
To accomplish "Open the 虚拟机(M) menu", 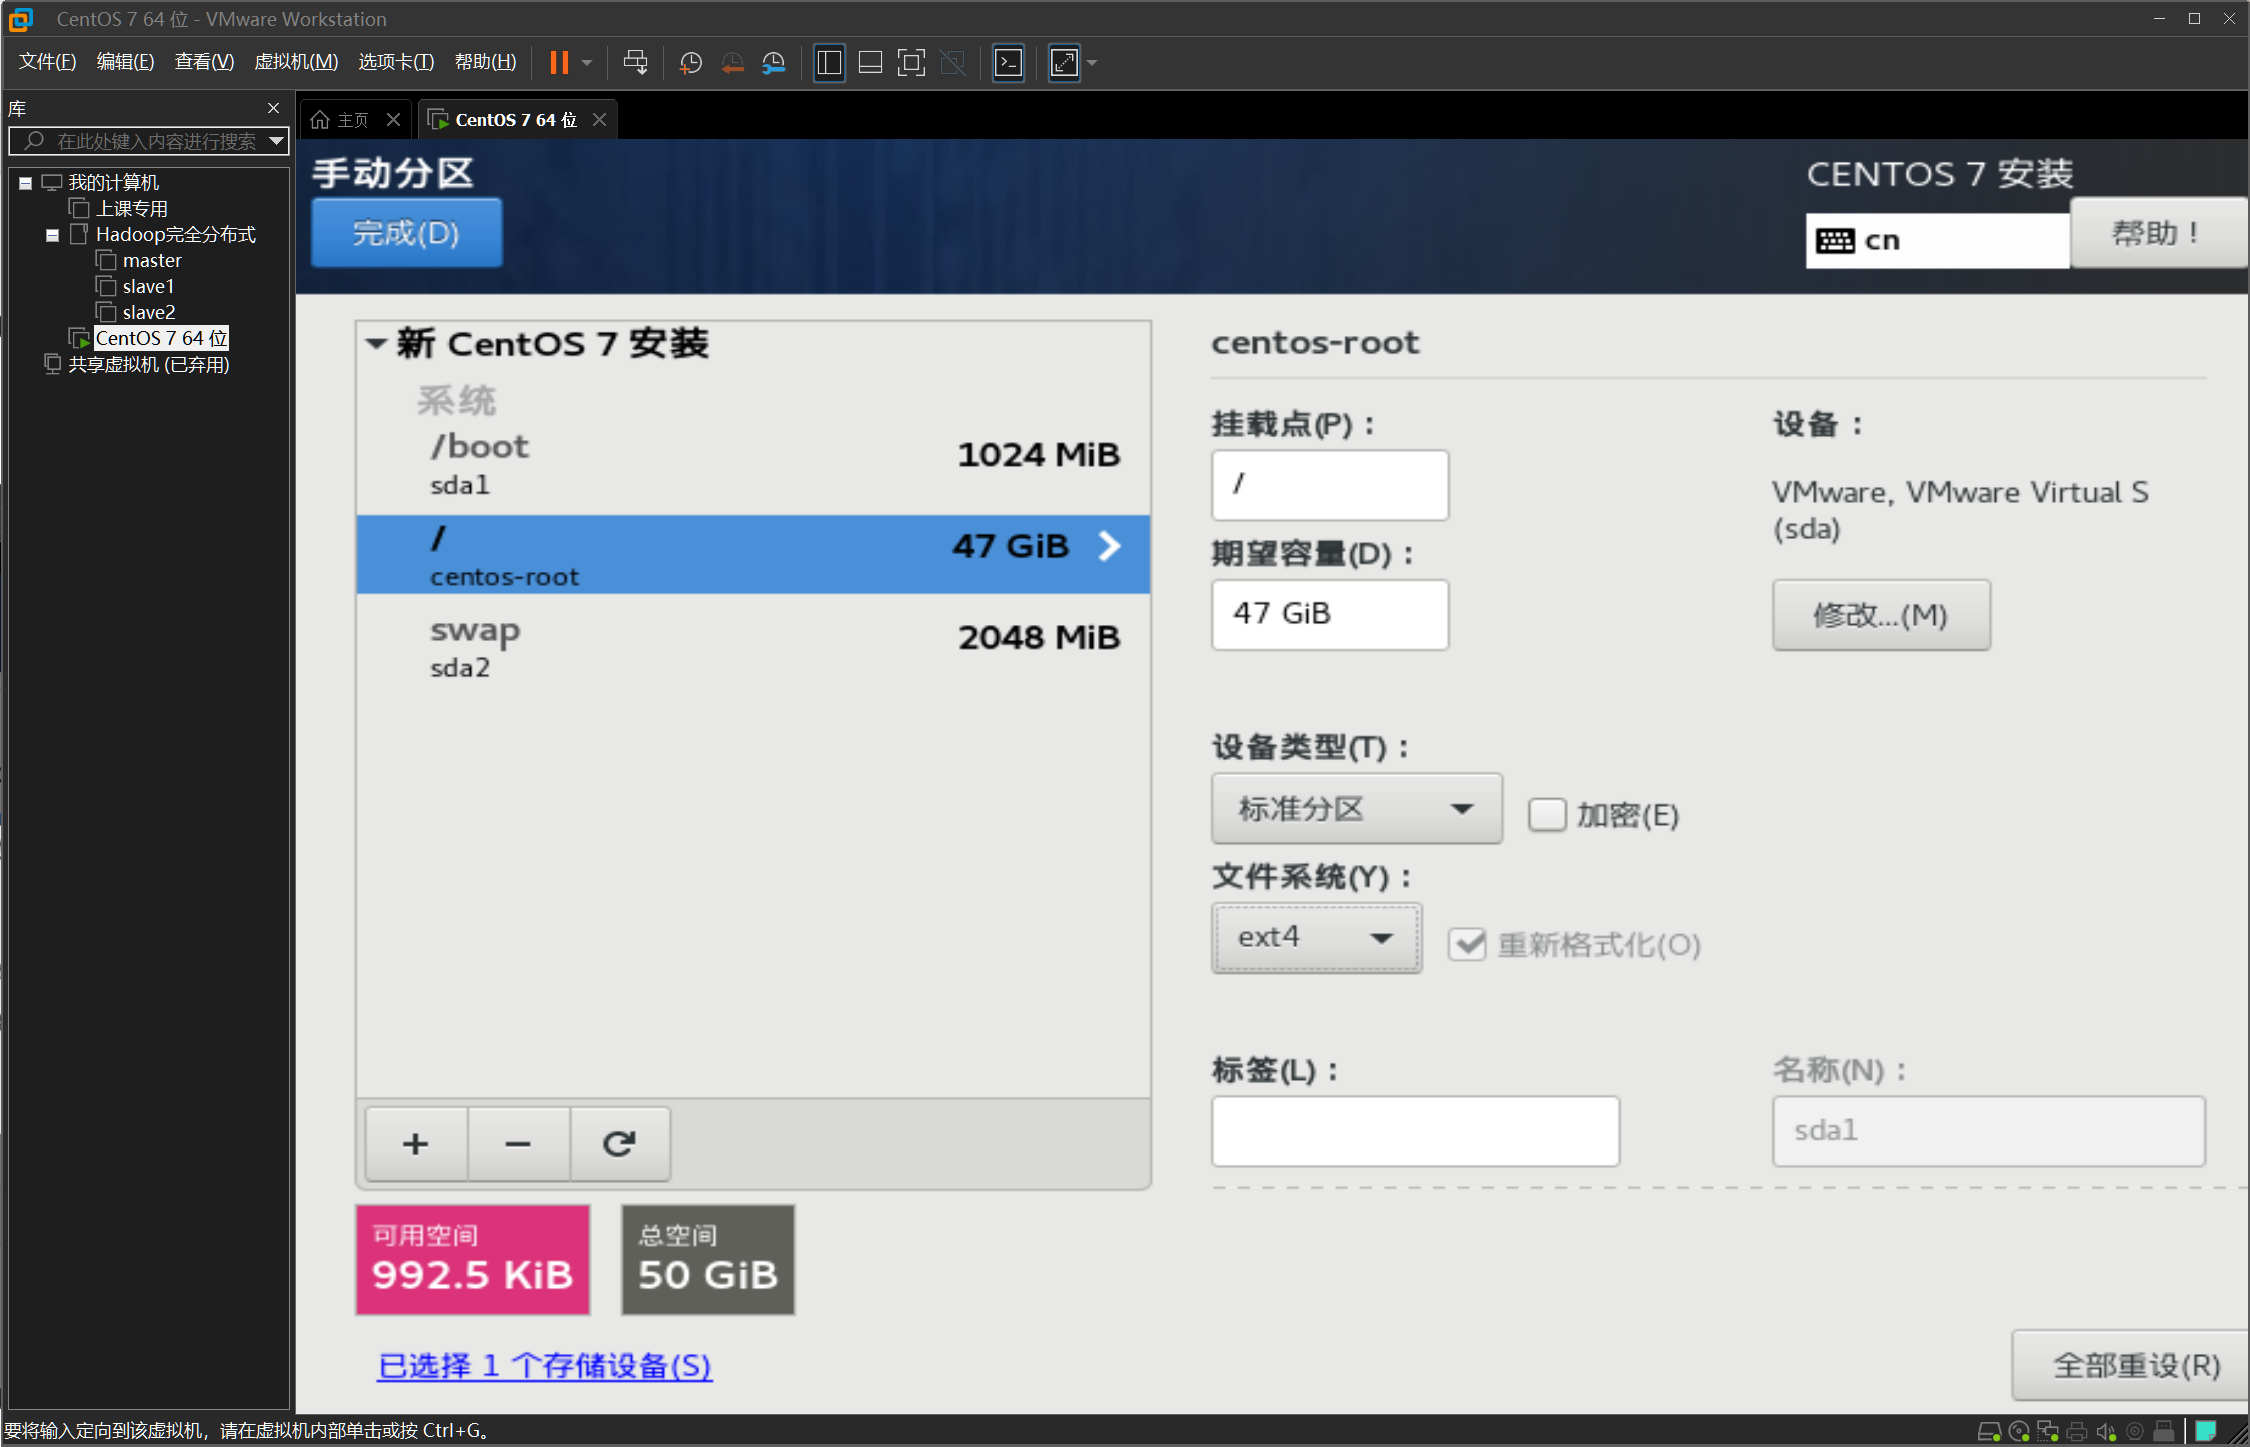I will tap(296, 62).
